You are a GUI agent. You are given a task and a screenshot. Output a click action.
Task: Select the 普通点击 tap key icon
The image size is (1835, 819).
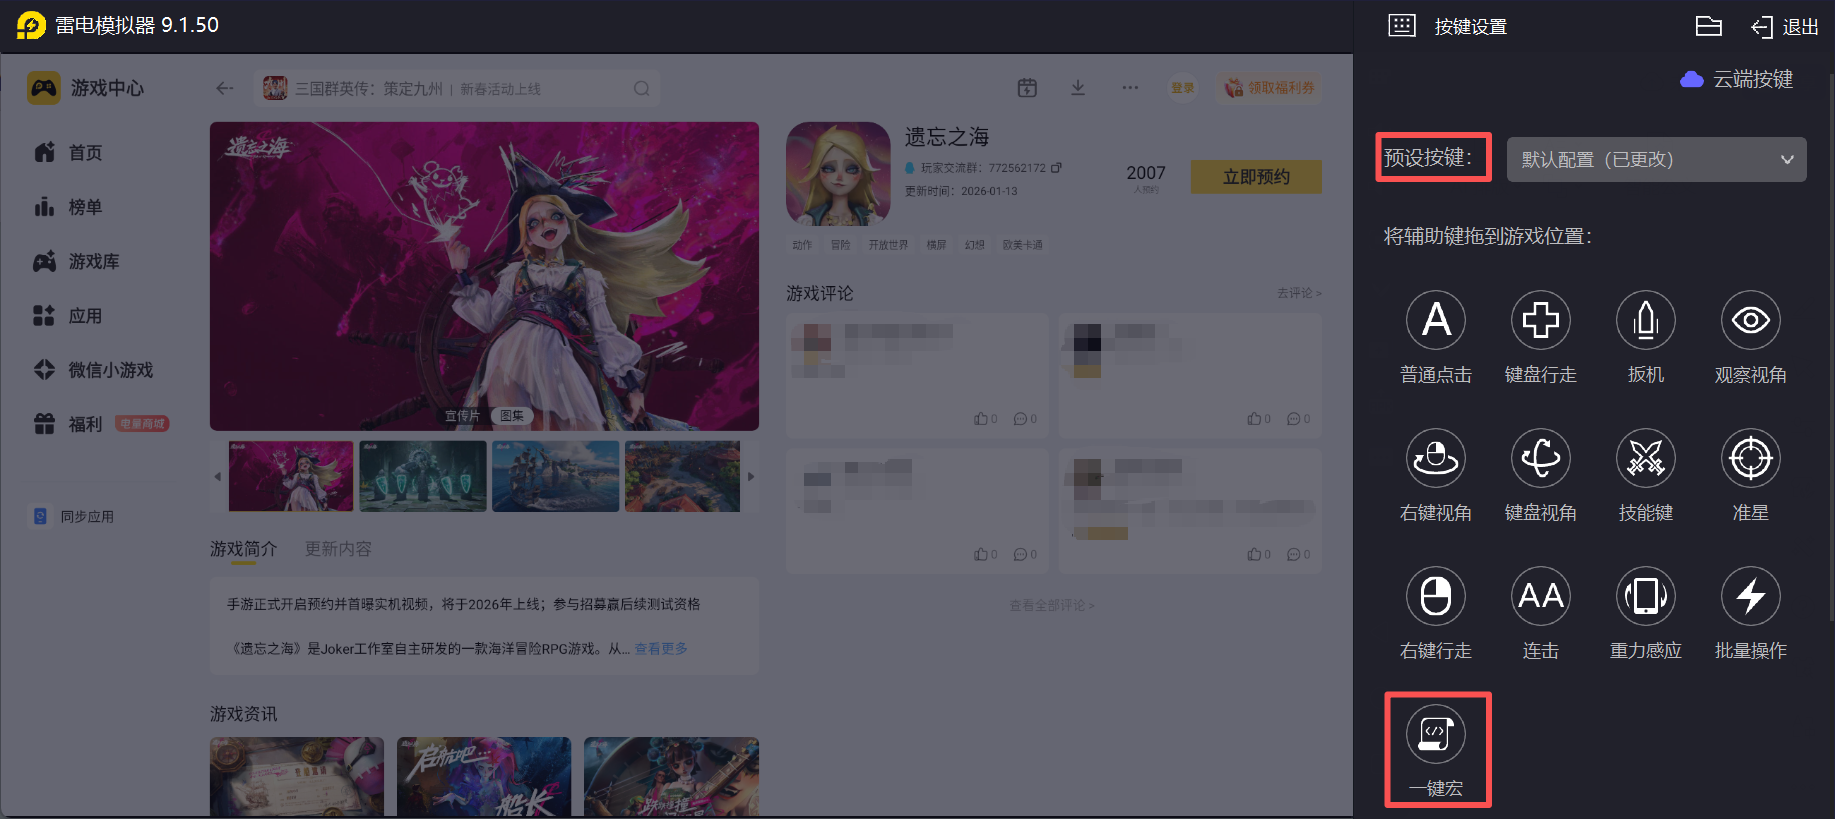(x=1436, y=320)
